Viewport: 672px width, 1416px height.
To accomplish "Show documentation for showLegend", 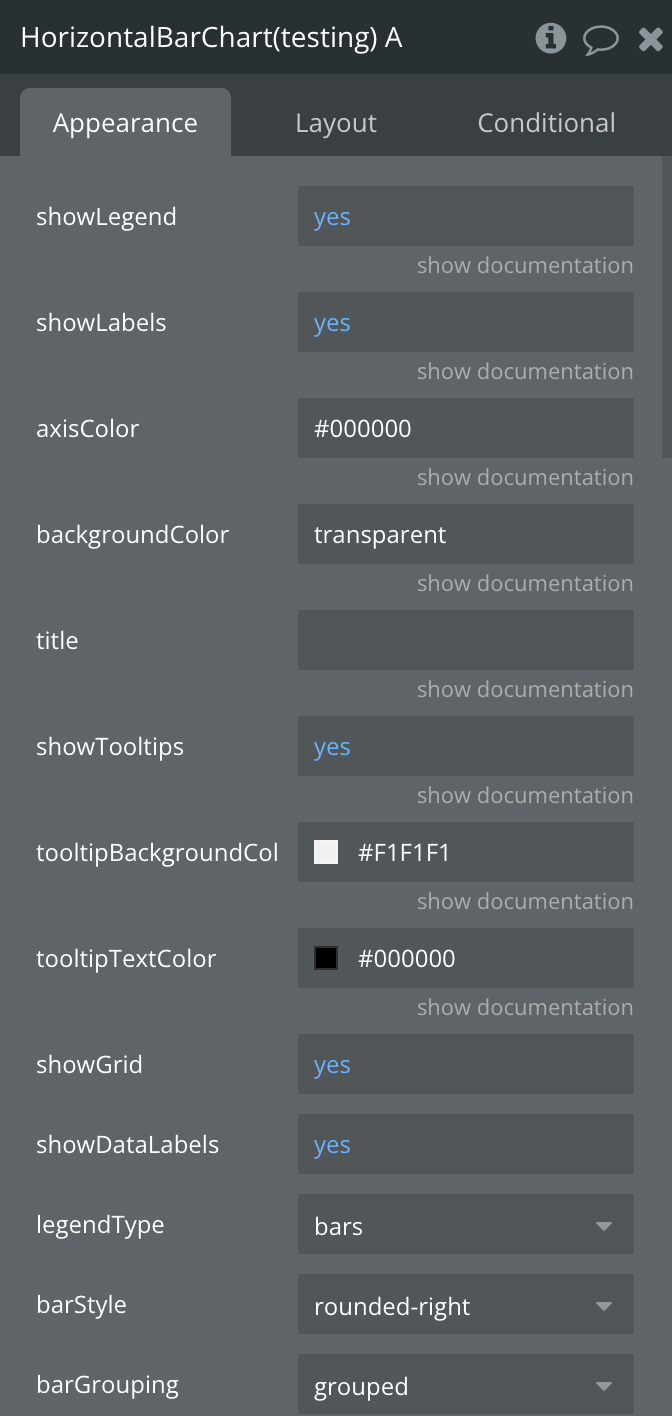I will pos(524,266).
